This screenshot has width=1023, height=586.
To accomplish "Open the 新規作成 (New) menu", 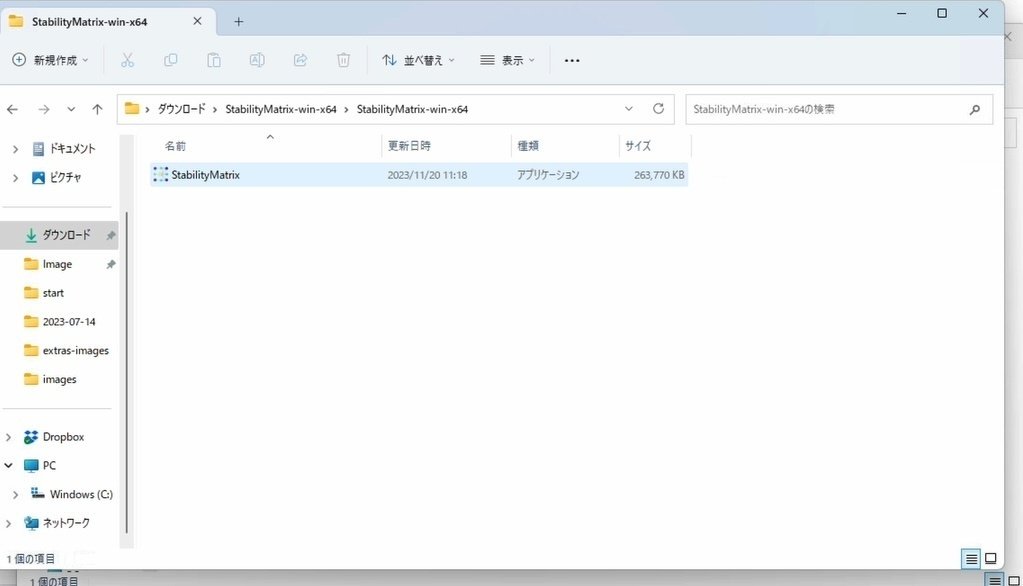I will pyautogui.click(x=50, y=60).
